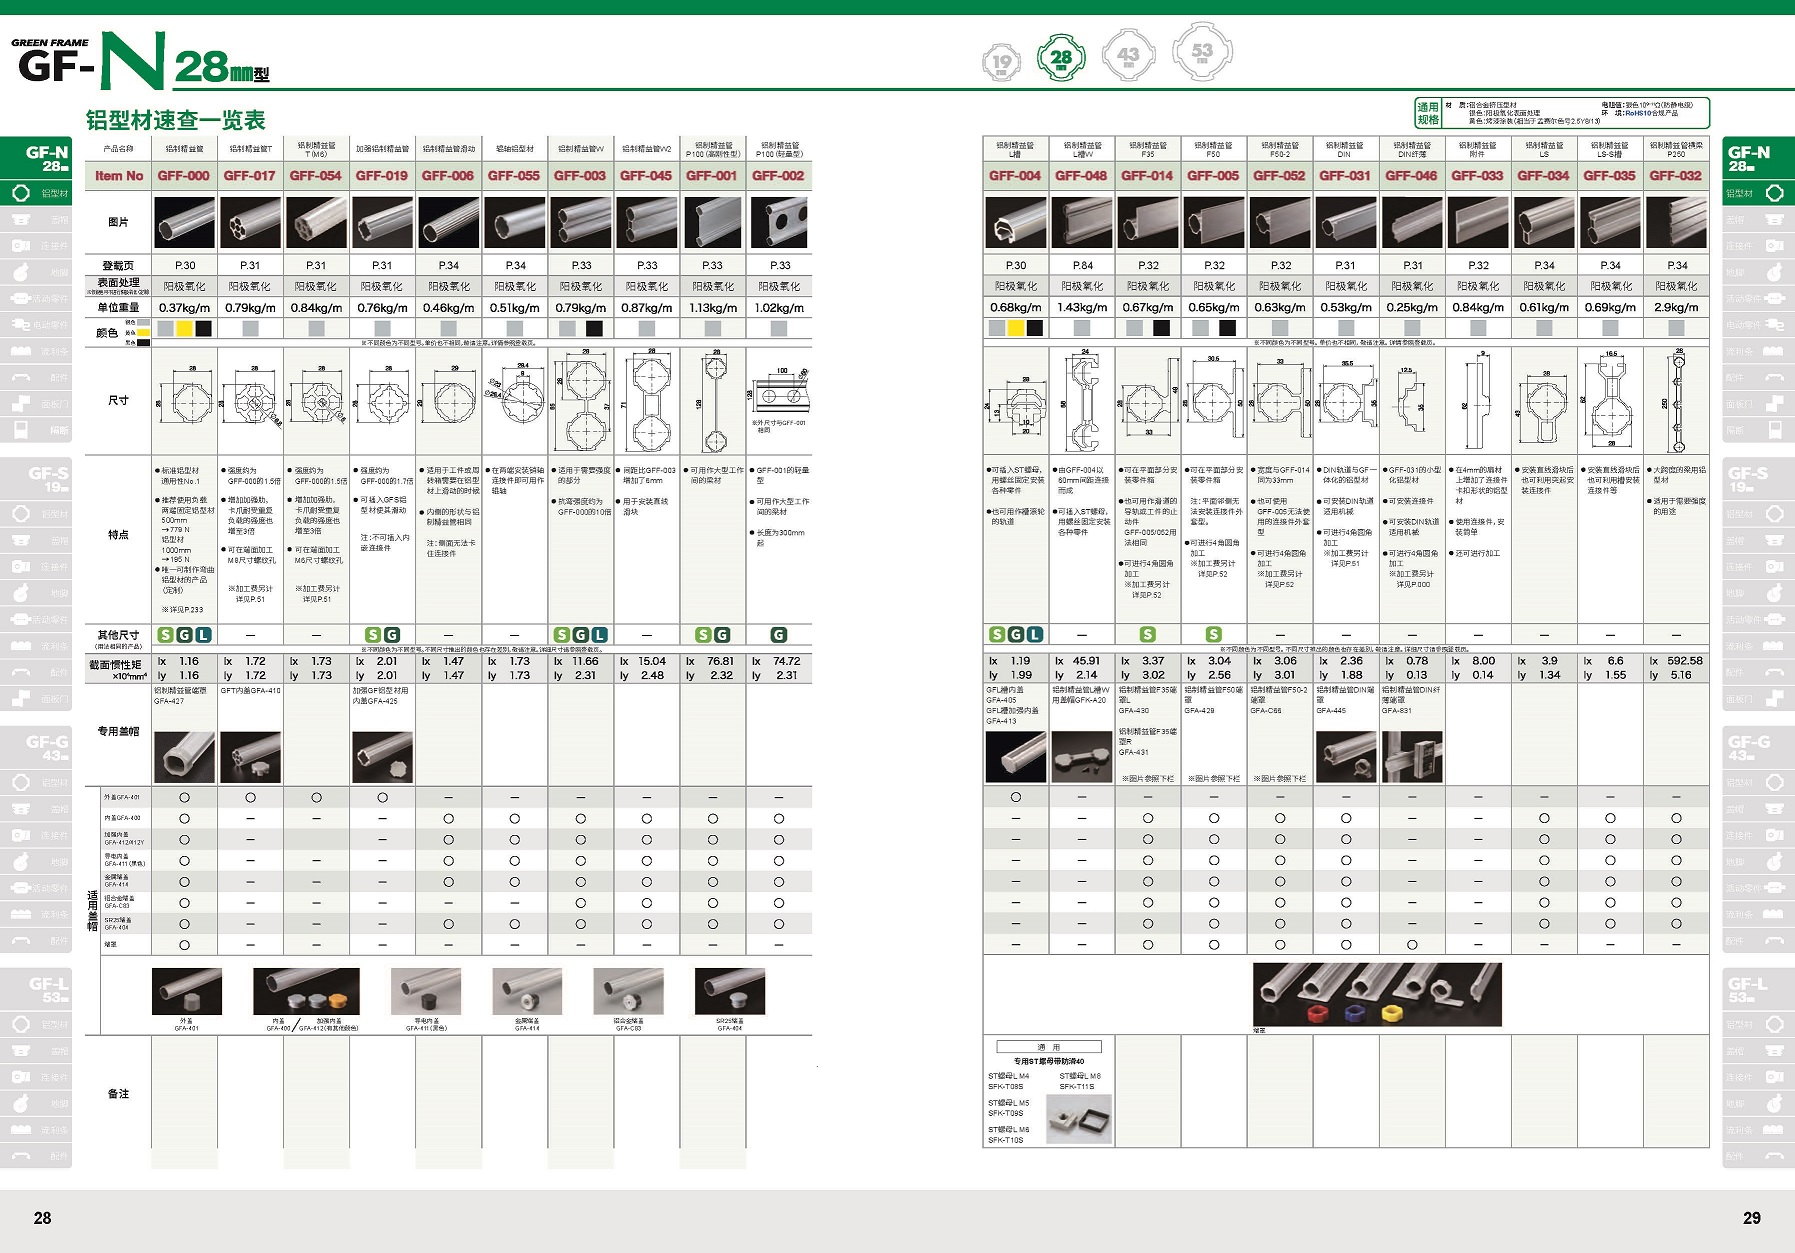Select the green 28mm size badge icon

(1061, 59)
